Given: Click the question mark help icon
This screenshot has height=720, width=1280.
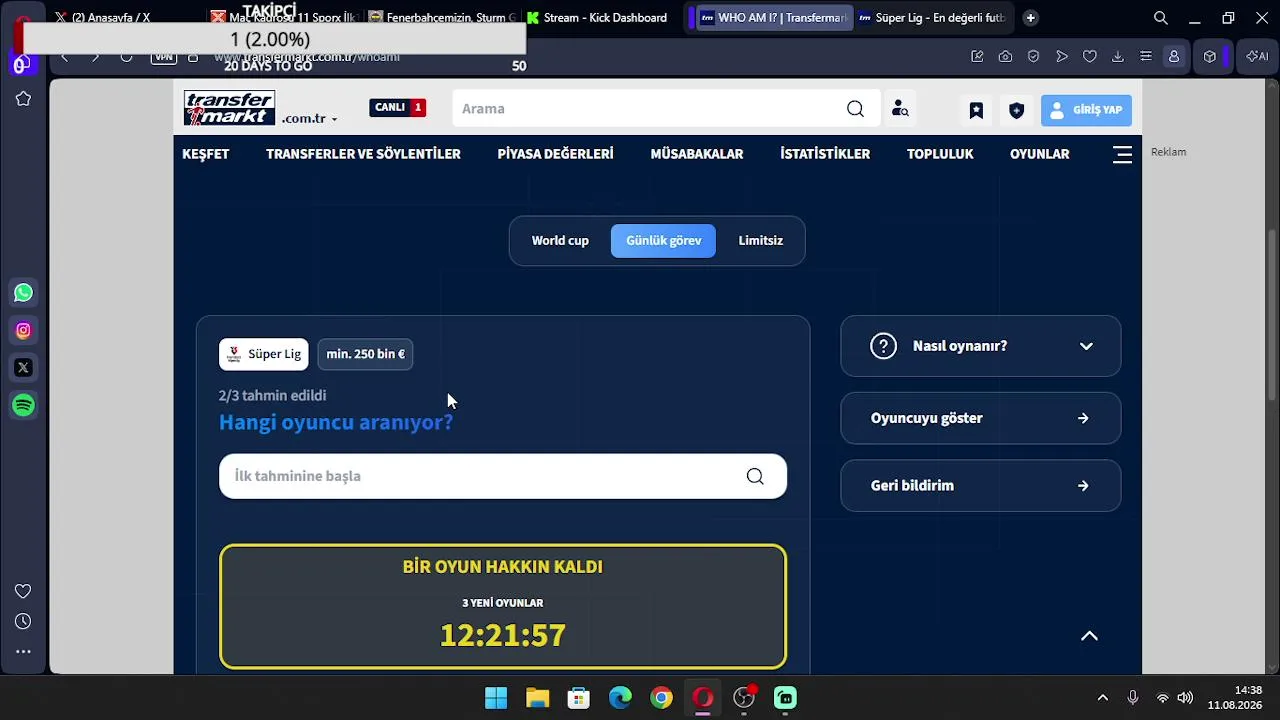Looking at the screenshot, I should pyautogui.click(x=883, y=346).
